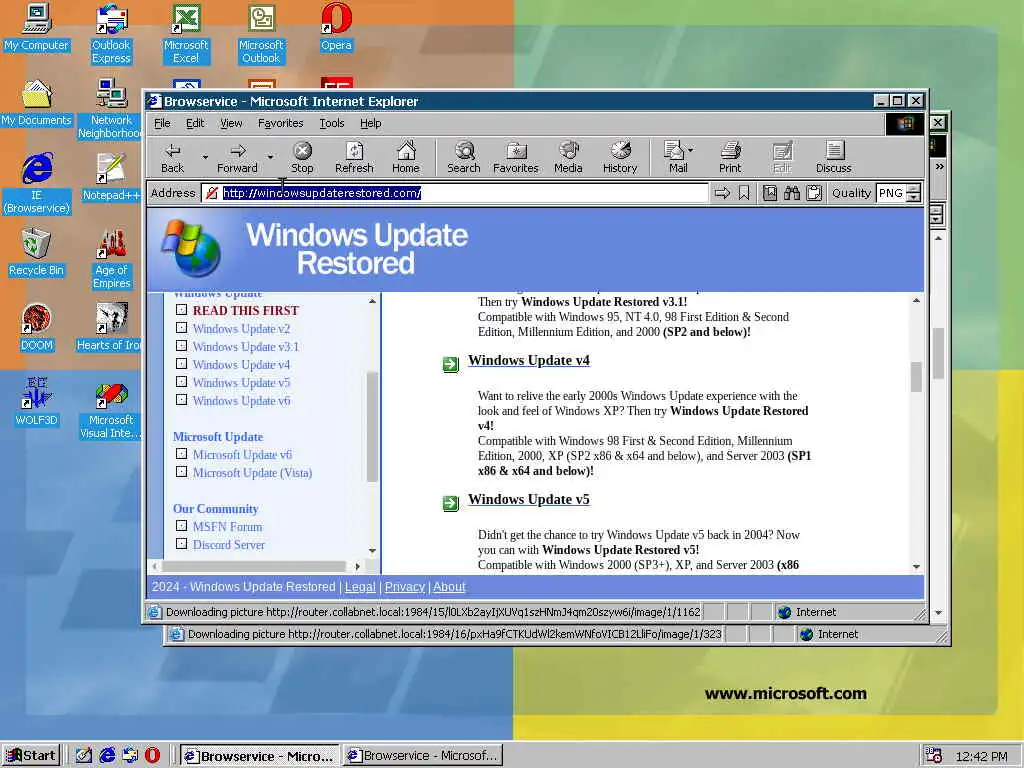Select the DOOM desktop icon
1024x768 pixels.
click(37, 328)
